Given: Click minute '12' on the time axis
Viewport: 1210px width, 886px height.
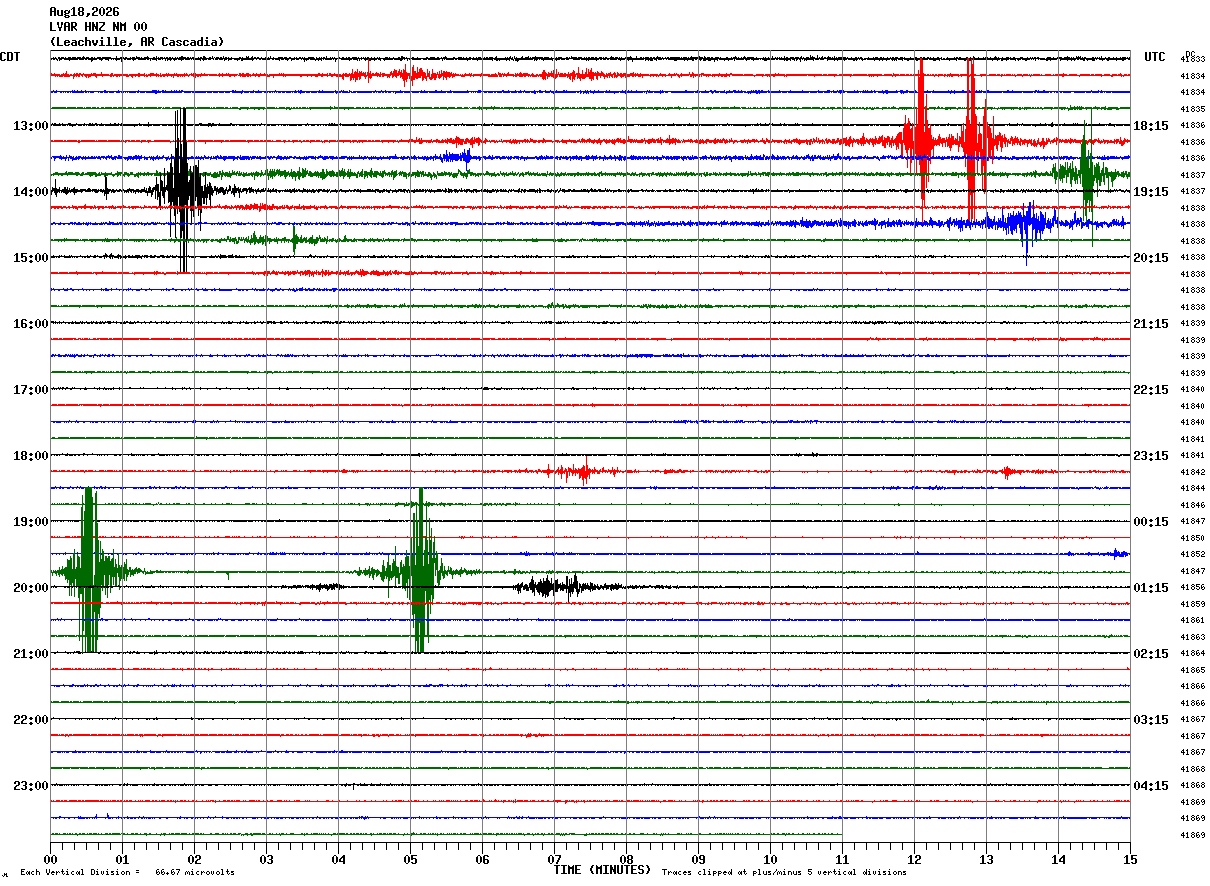Looking at the screenshot, I should pos(914,859).
